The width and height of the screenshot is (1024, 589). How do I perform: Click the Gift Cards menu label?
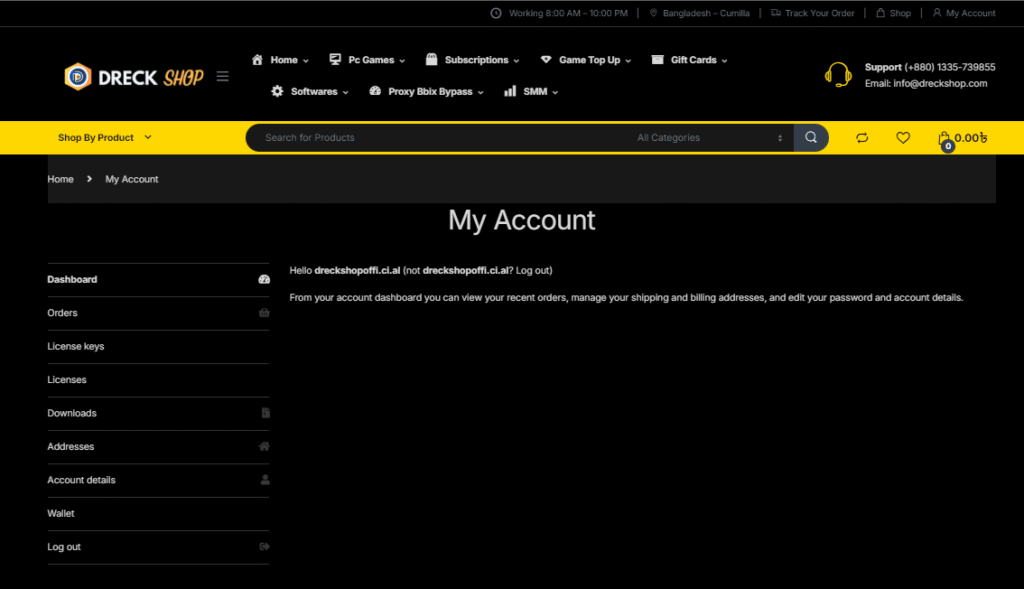(694, 59)
